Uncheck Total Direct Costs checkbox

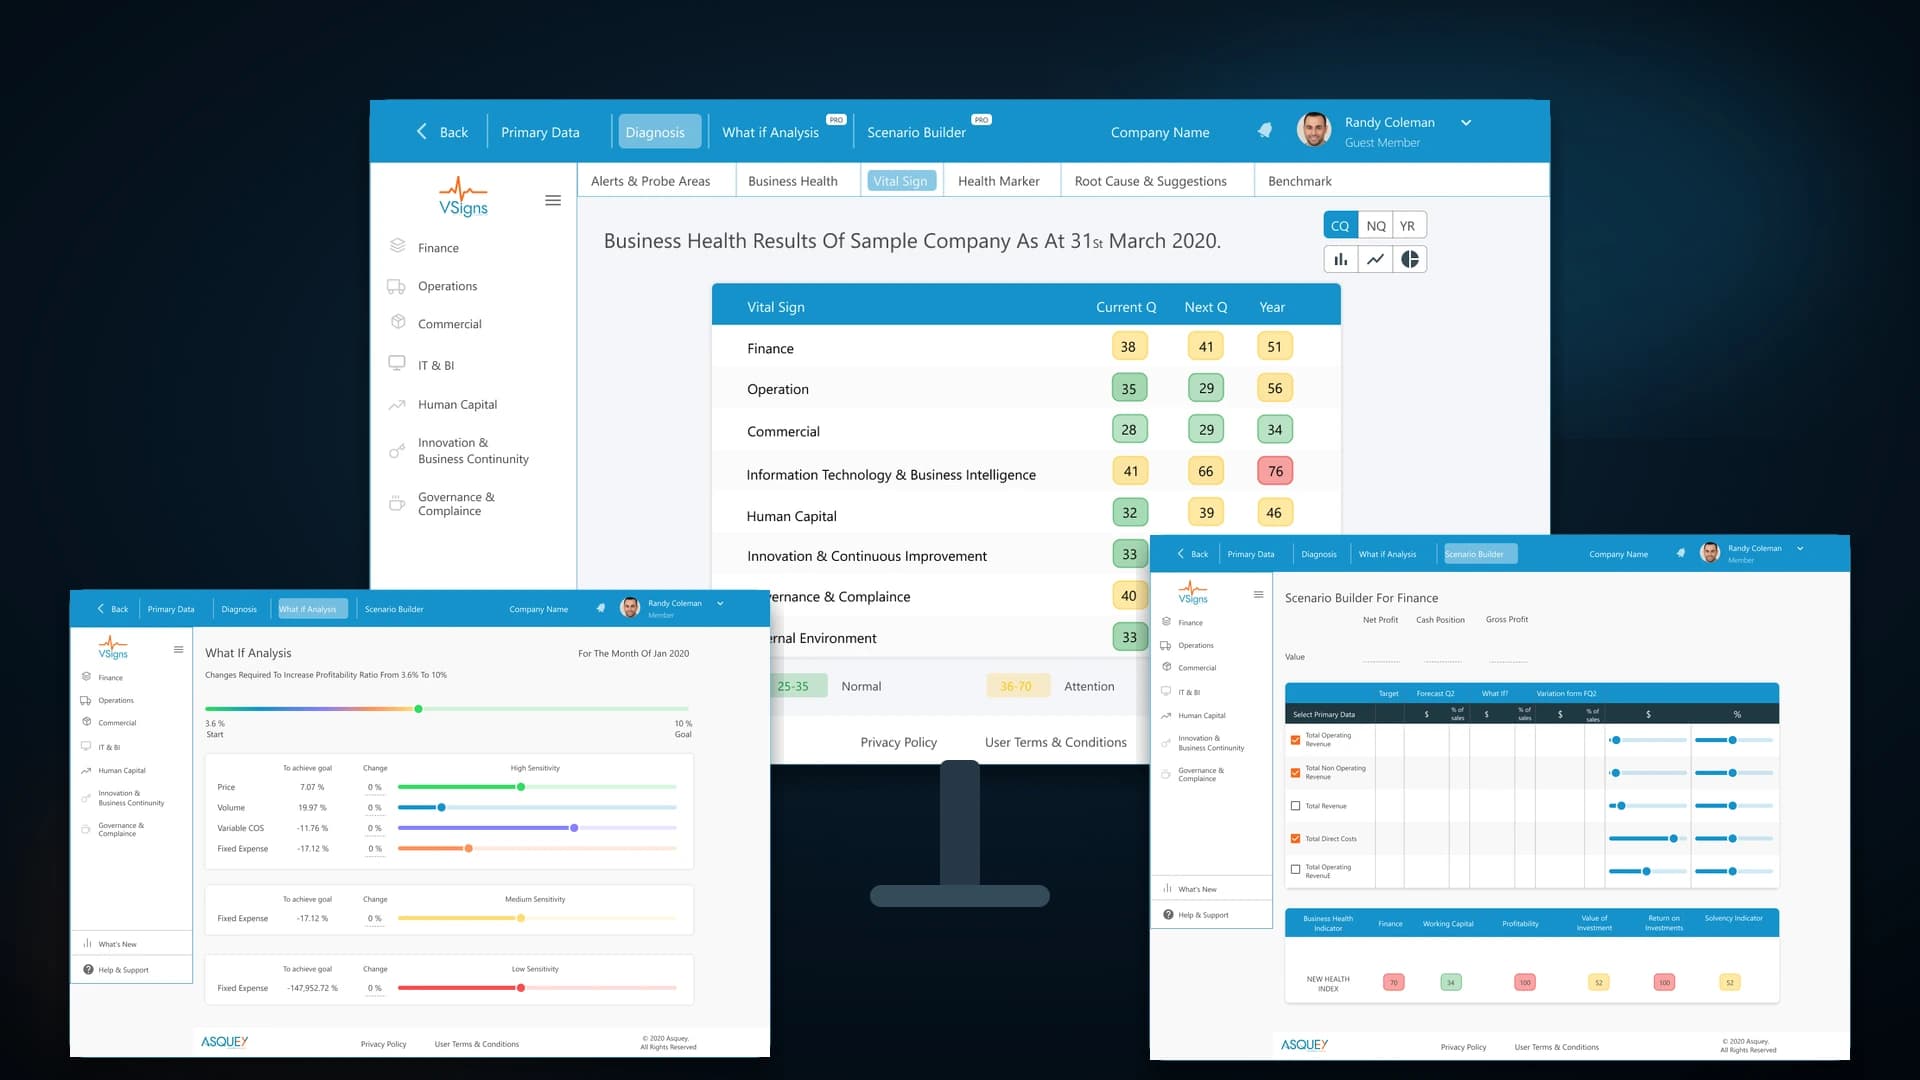[1296, 839]
